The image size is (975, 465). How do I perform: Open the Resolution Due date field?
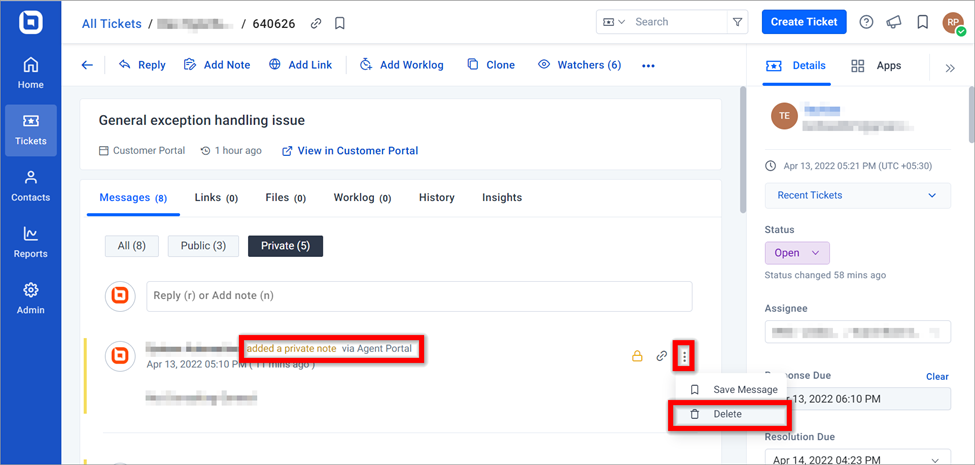(x=857, y=457)
